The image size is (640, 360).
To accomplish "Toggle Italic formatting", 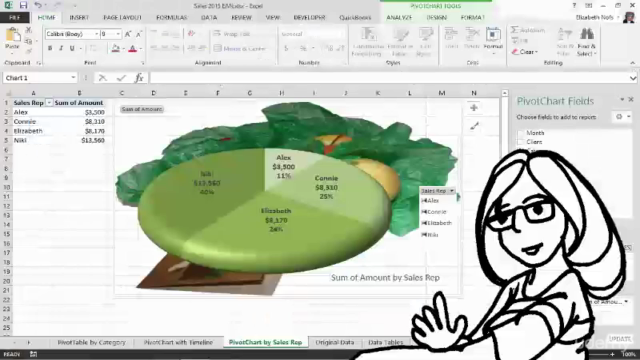I will click(61, 49).
